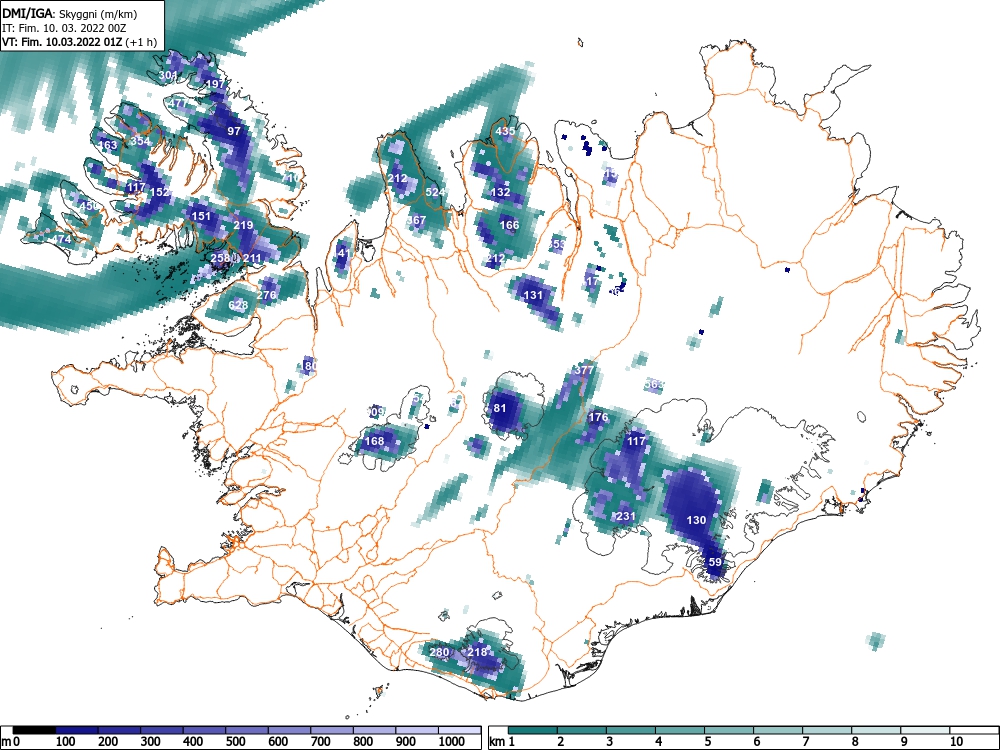The height and width of the screenshot is (750, 1000).
Task: Click the map label 367
Action: pos(416,220)
